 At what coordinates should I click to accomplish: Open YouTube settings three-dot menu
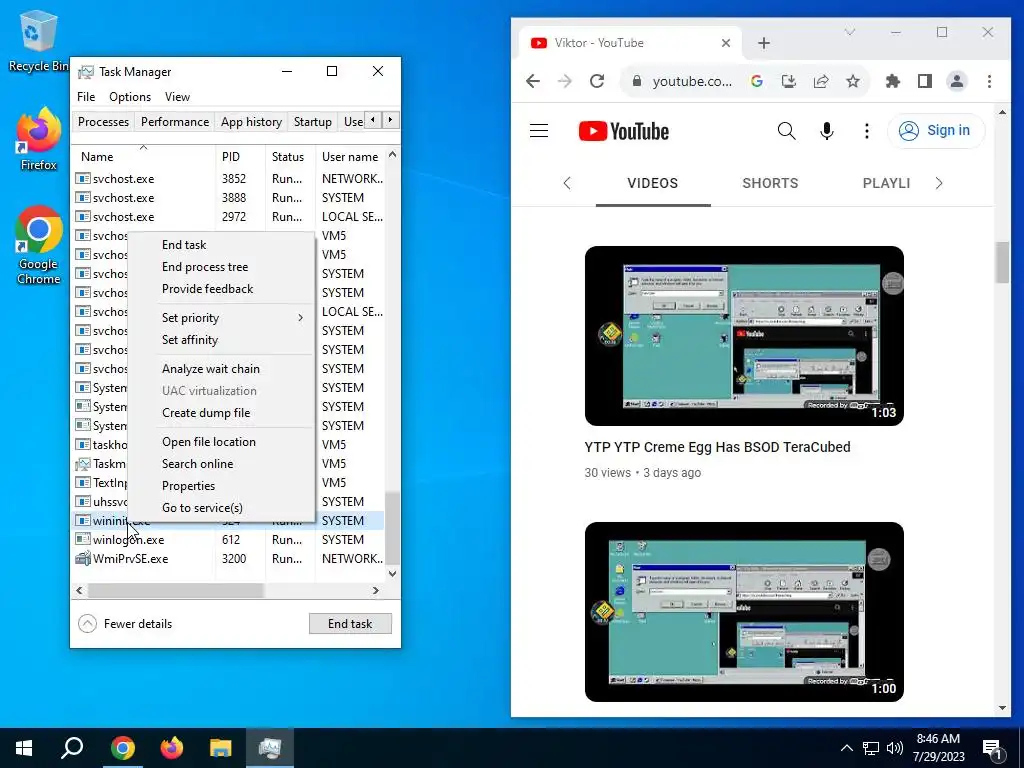[867, 131]
